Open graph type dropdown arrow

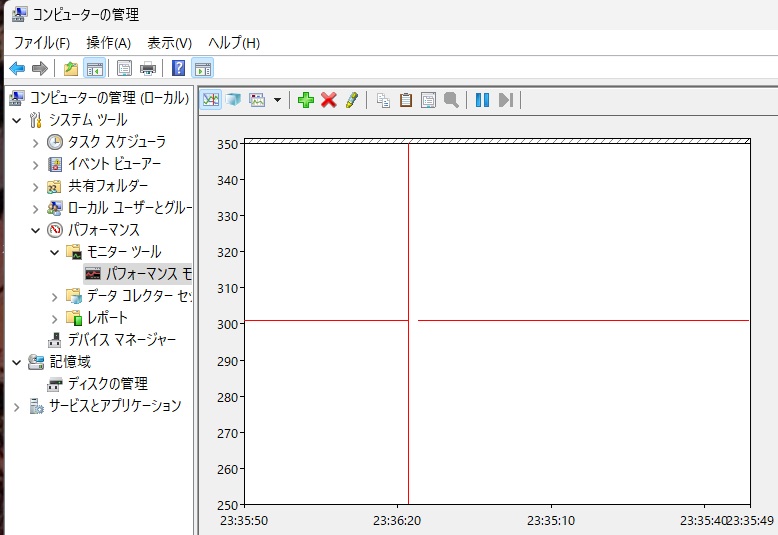277,100
